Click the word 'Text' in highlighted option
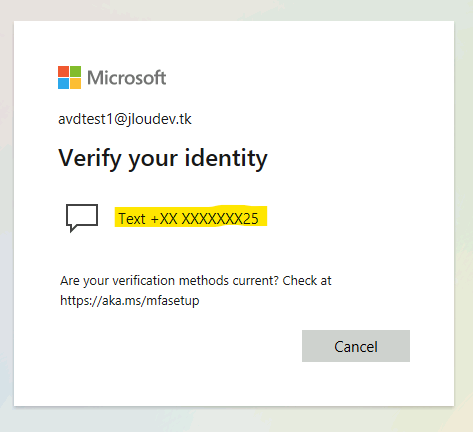The width and height of the screenshot is (473, 432). click(x=132, y=219)
